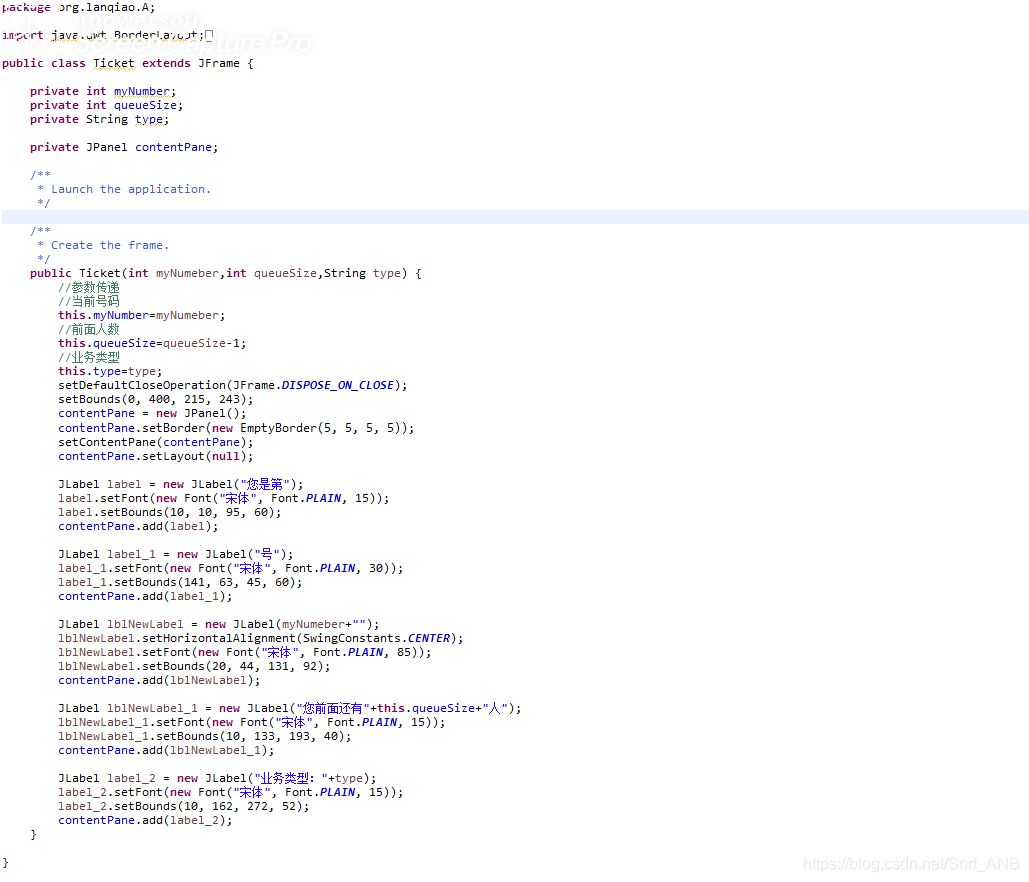Click lblNewLabel.setFont line with size 85
The image size is (1029, 882).
pos(245,652)
